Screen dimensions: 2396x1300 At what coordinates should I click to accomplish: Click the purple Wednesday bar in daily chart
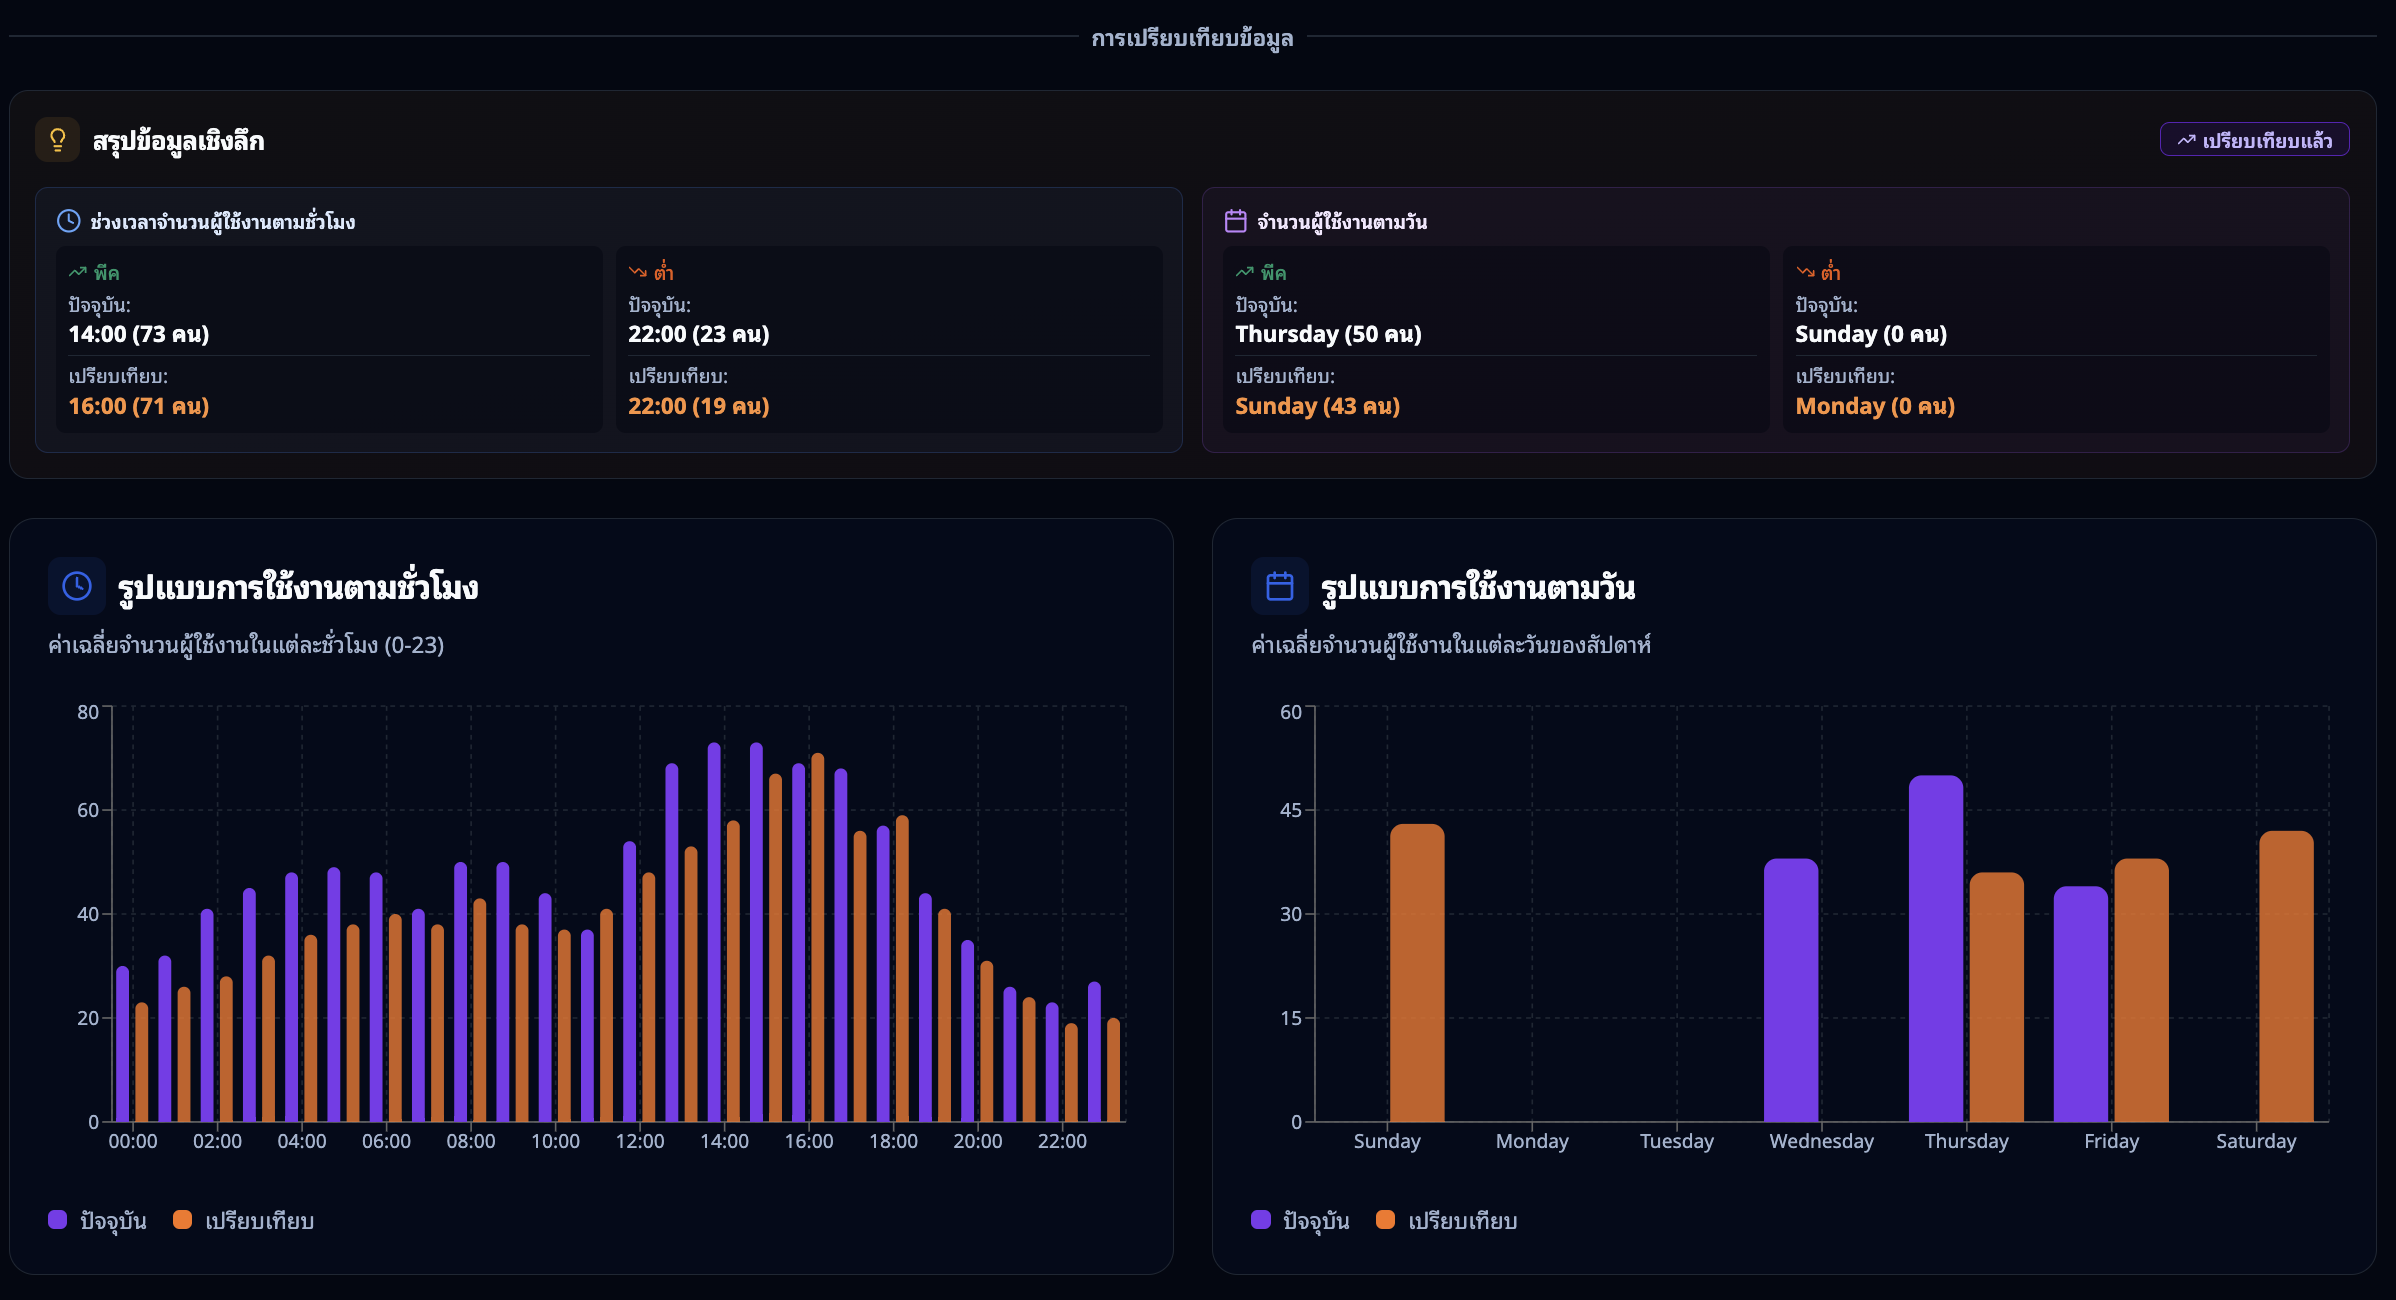(x=1791, y=990)
